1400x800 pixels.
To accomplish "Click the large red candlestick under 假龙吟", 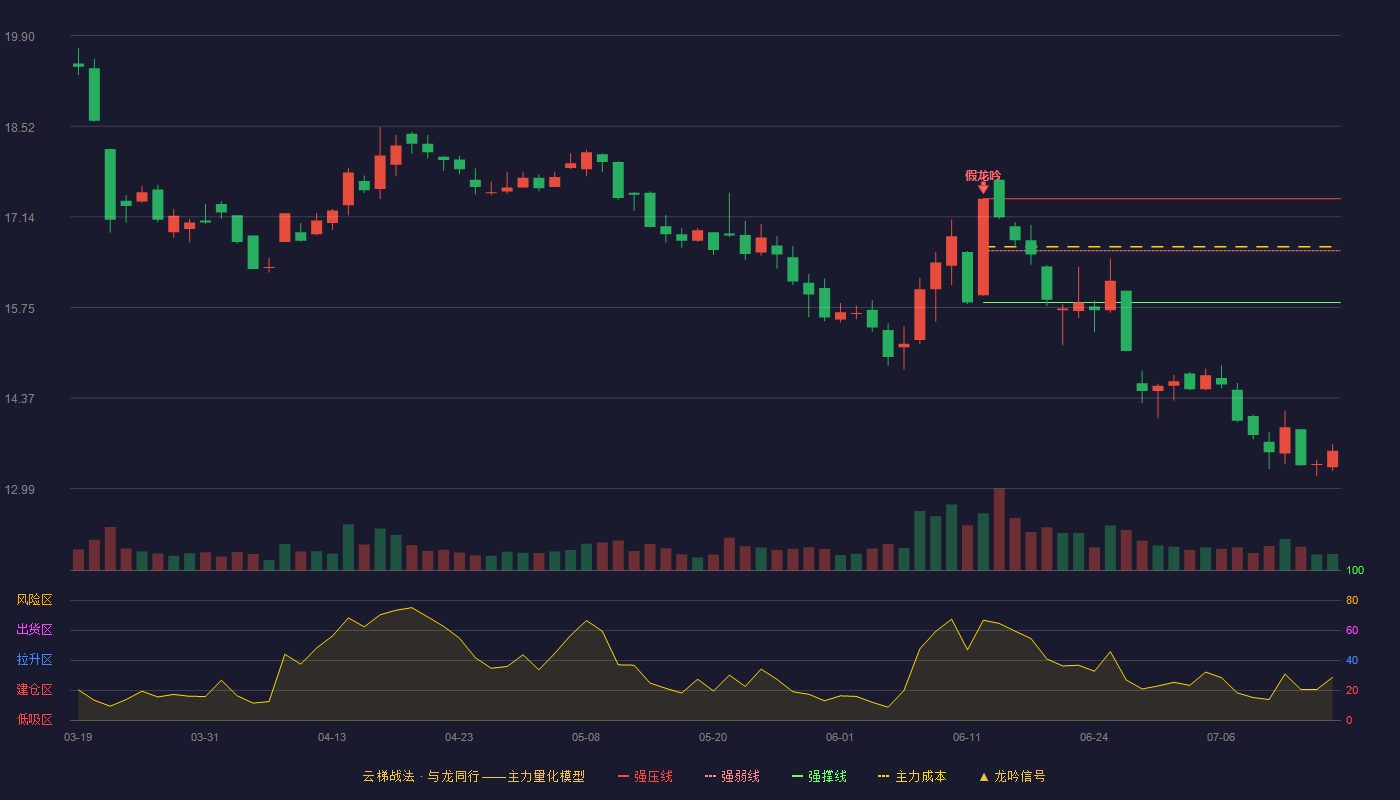I will point(983,247).
